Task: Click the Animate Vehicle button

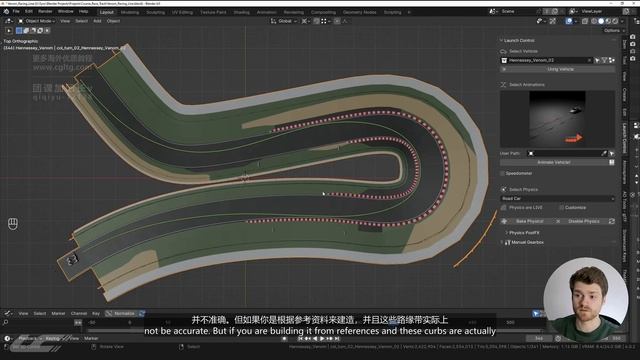Action: 554,162
